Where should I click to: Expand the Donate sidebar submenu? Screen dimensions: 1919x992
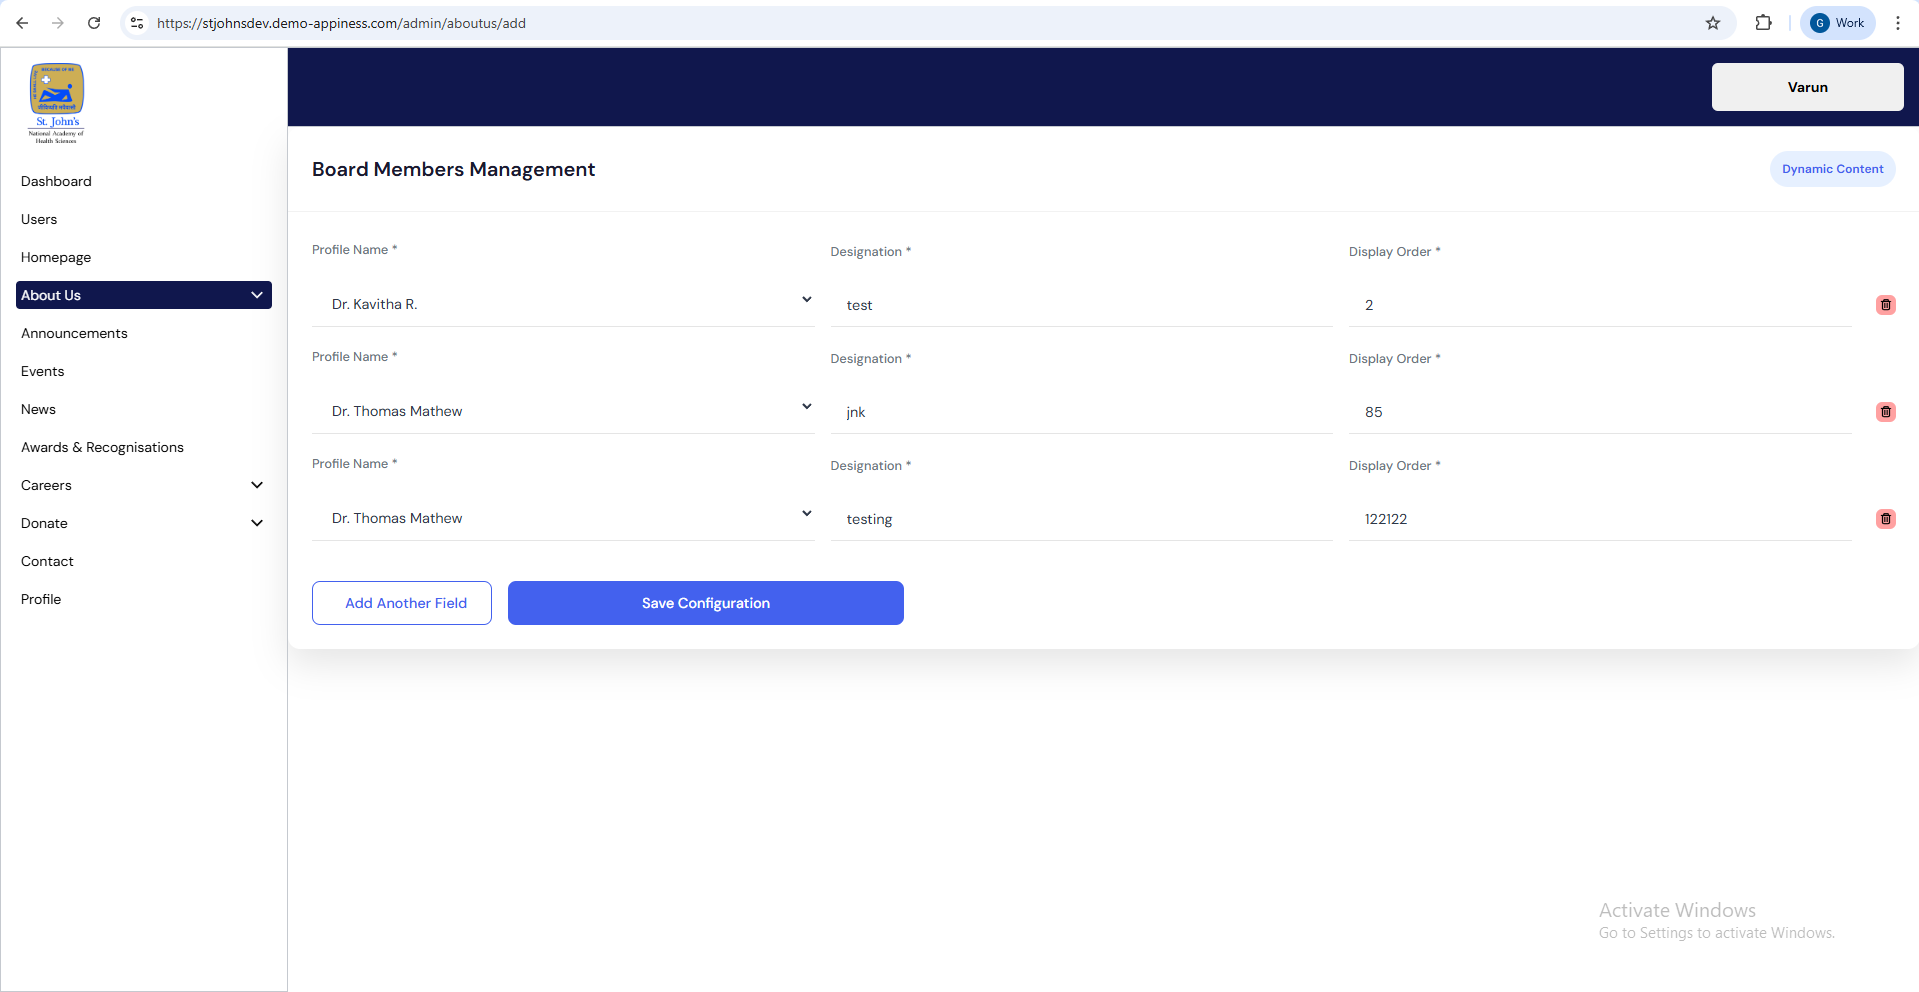(256, 523)
